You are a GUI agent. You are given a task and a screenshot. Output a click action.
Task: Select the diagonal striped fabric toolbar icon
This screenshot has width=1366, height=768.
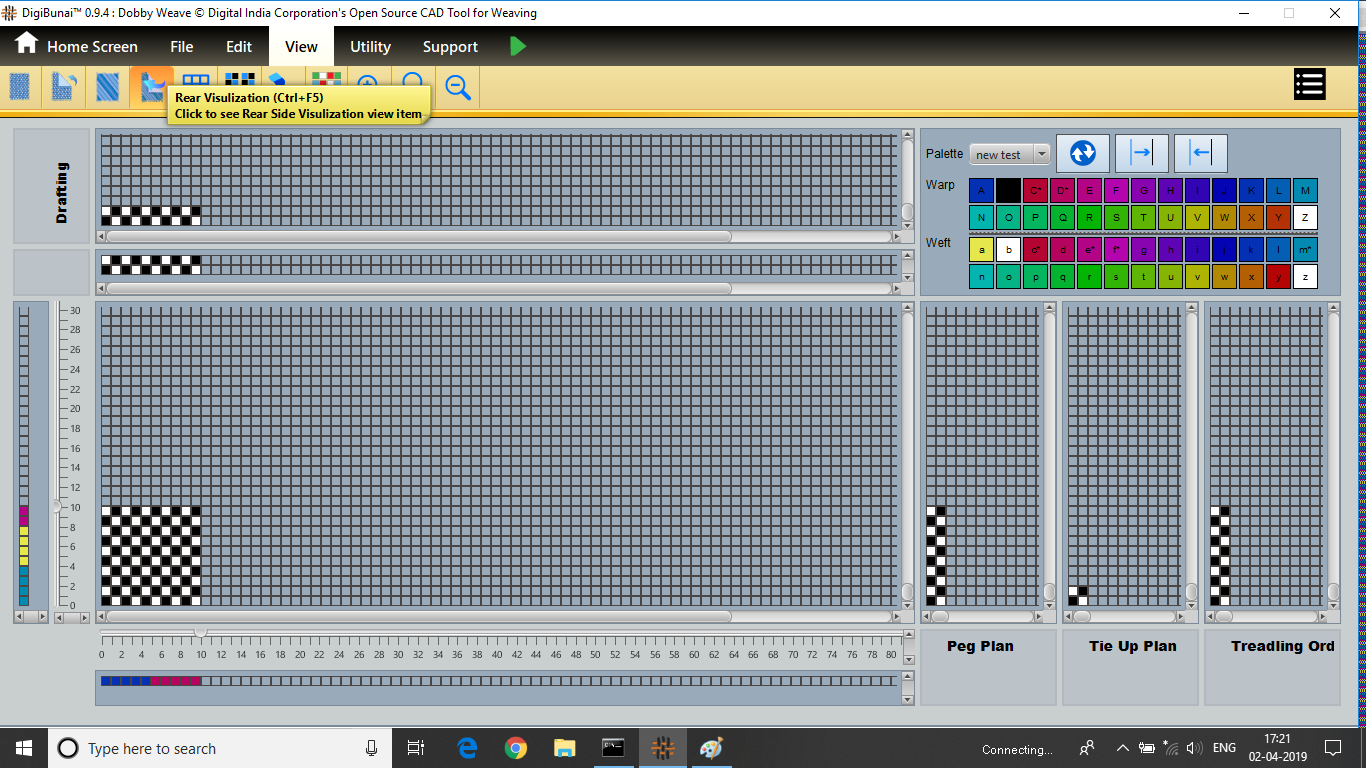[108, 87]
